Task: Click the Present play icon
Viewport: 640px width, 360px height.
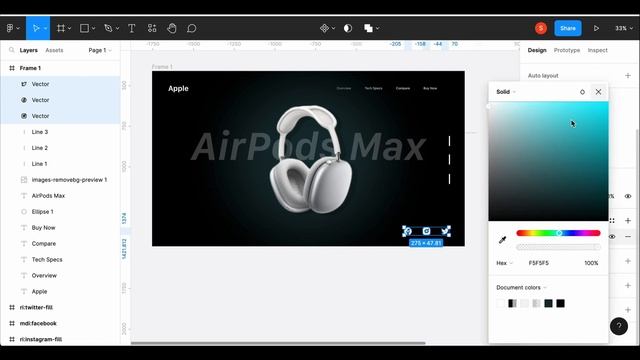Action: tap(596, 28)
